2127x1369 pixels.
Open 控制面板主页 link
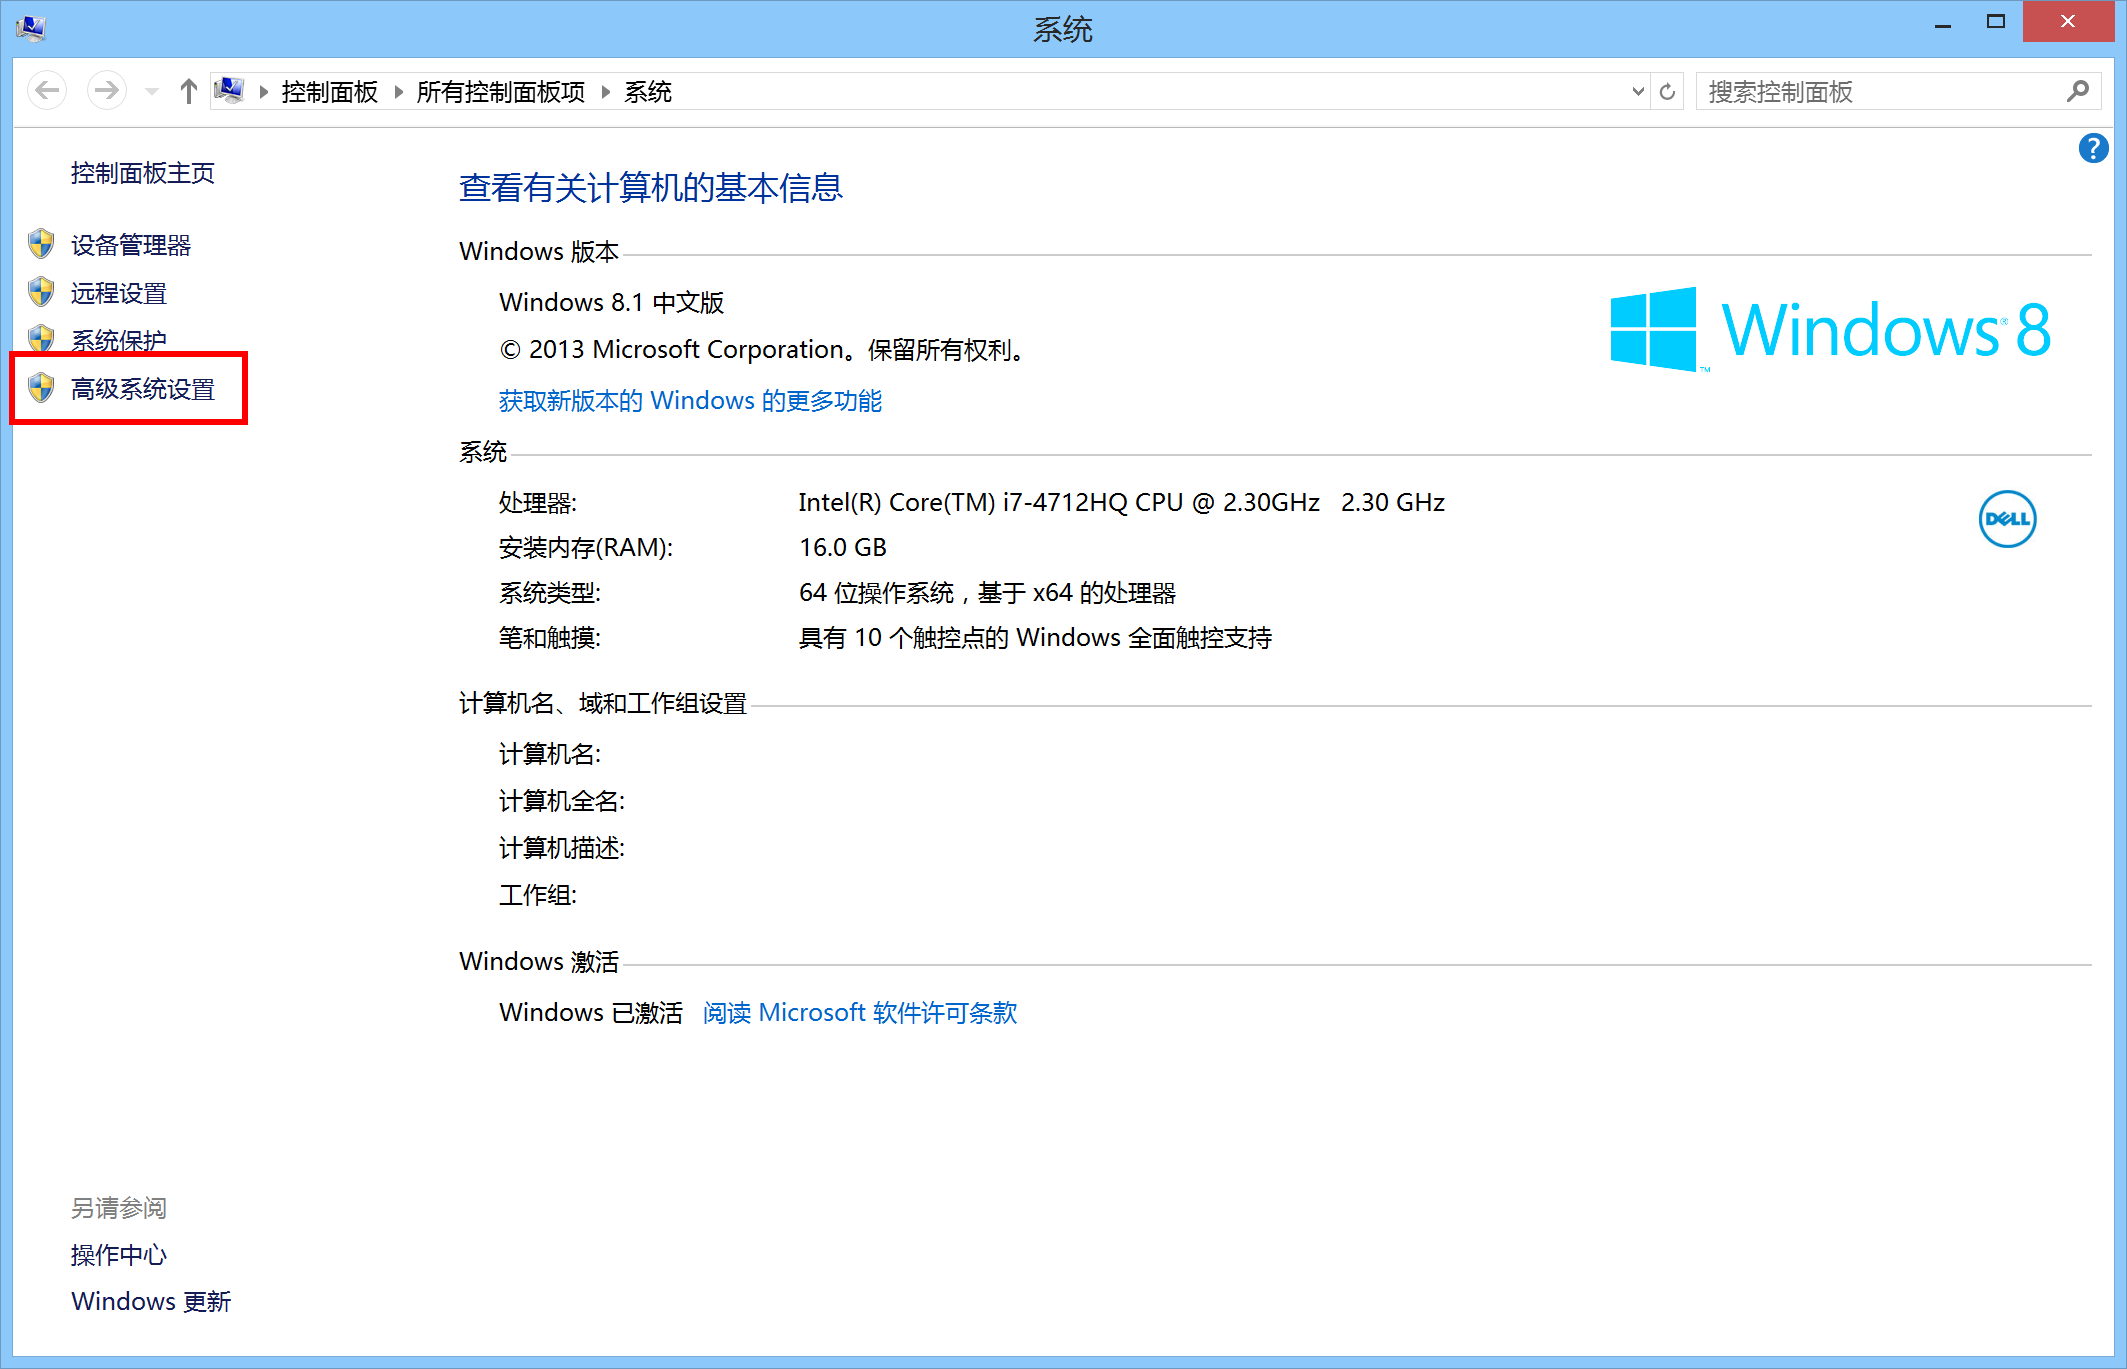[143, 173]
